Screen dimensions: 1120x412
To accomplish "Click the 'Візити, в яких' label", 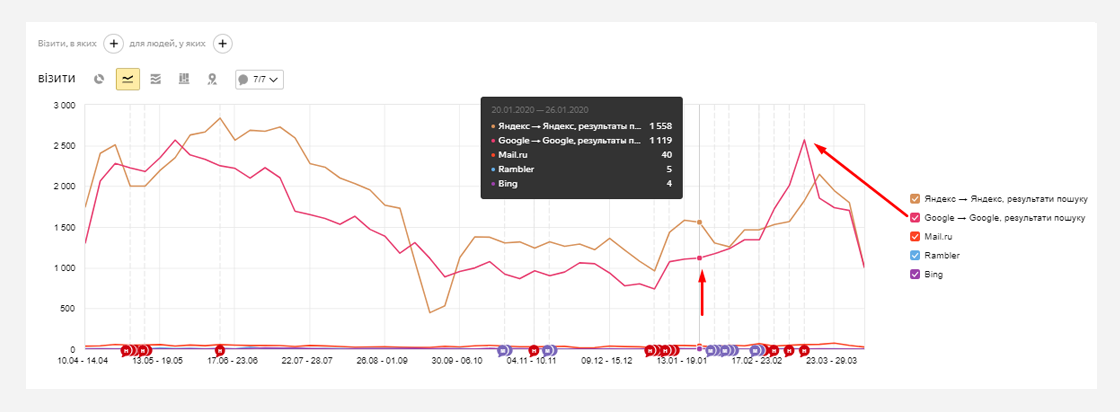I will (x=67, y=44).
